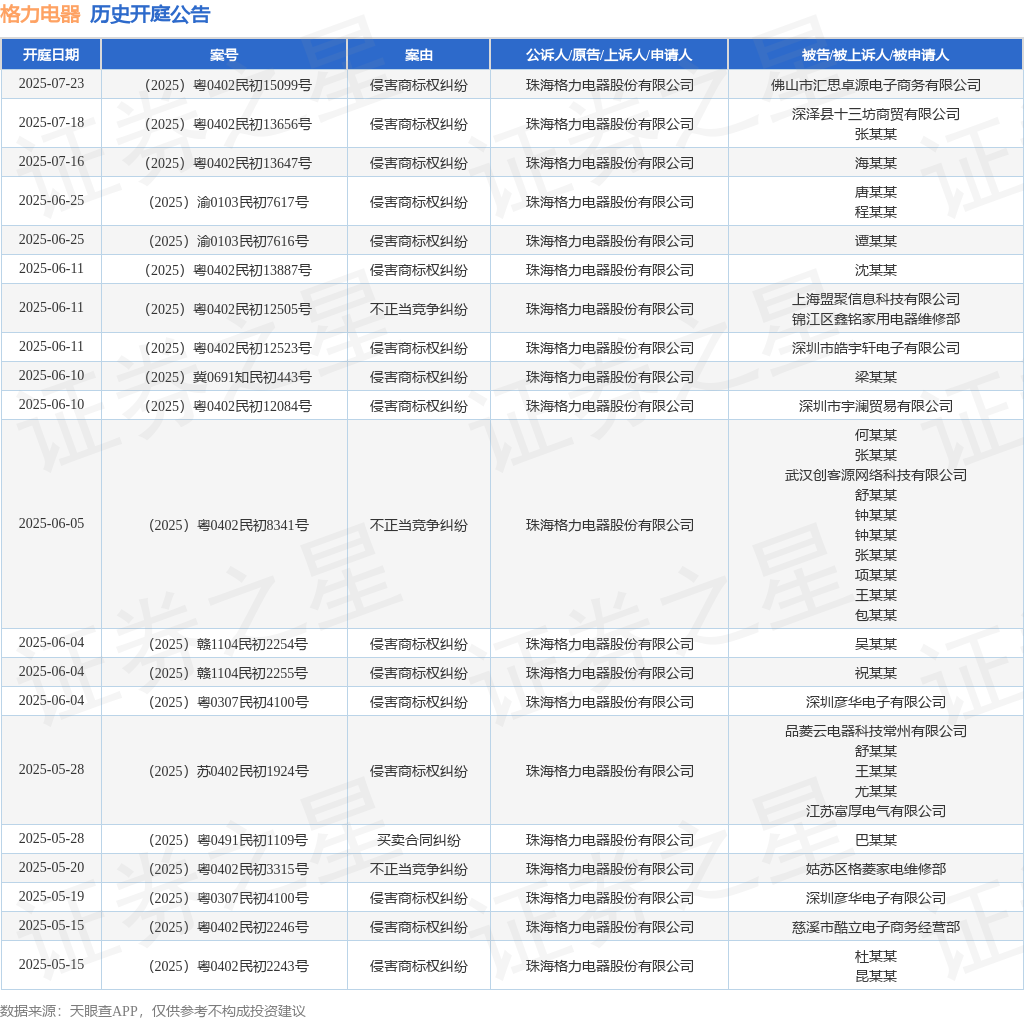The height and width of the screenshot is (1020, 1024).
Task: Select the 格力电器 title text
Action: [40, 14]
